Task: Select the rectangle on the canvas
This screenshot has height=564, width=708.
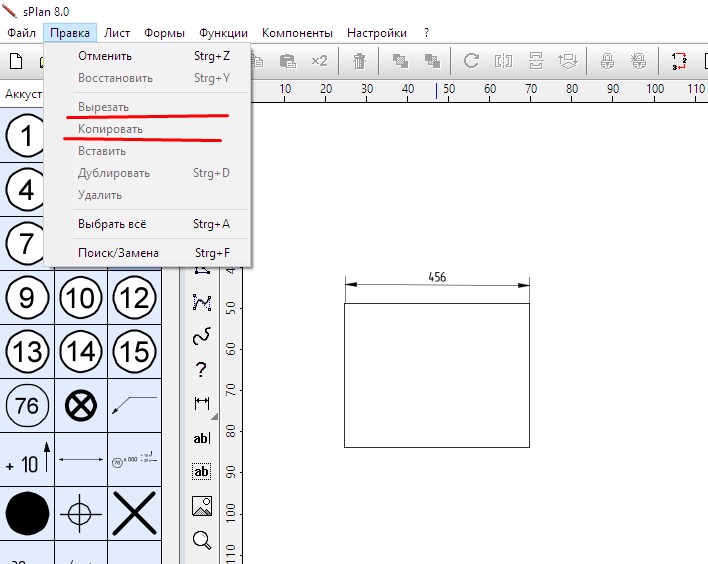Action: click(x=437, y=375)
